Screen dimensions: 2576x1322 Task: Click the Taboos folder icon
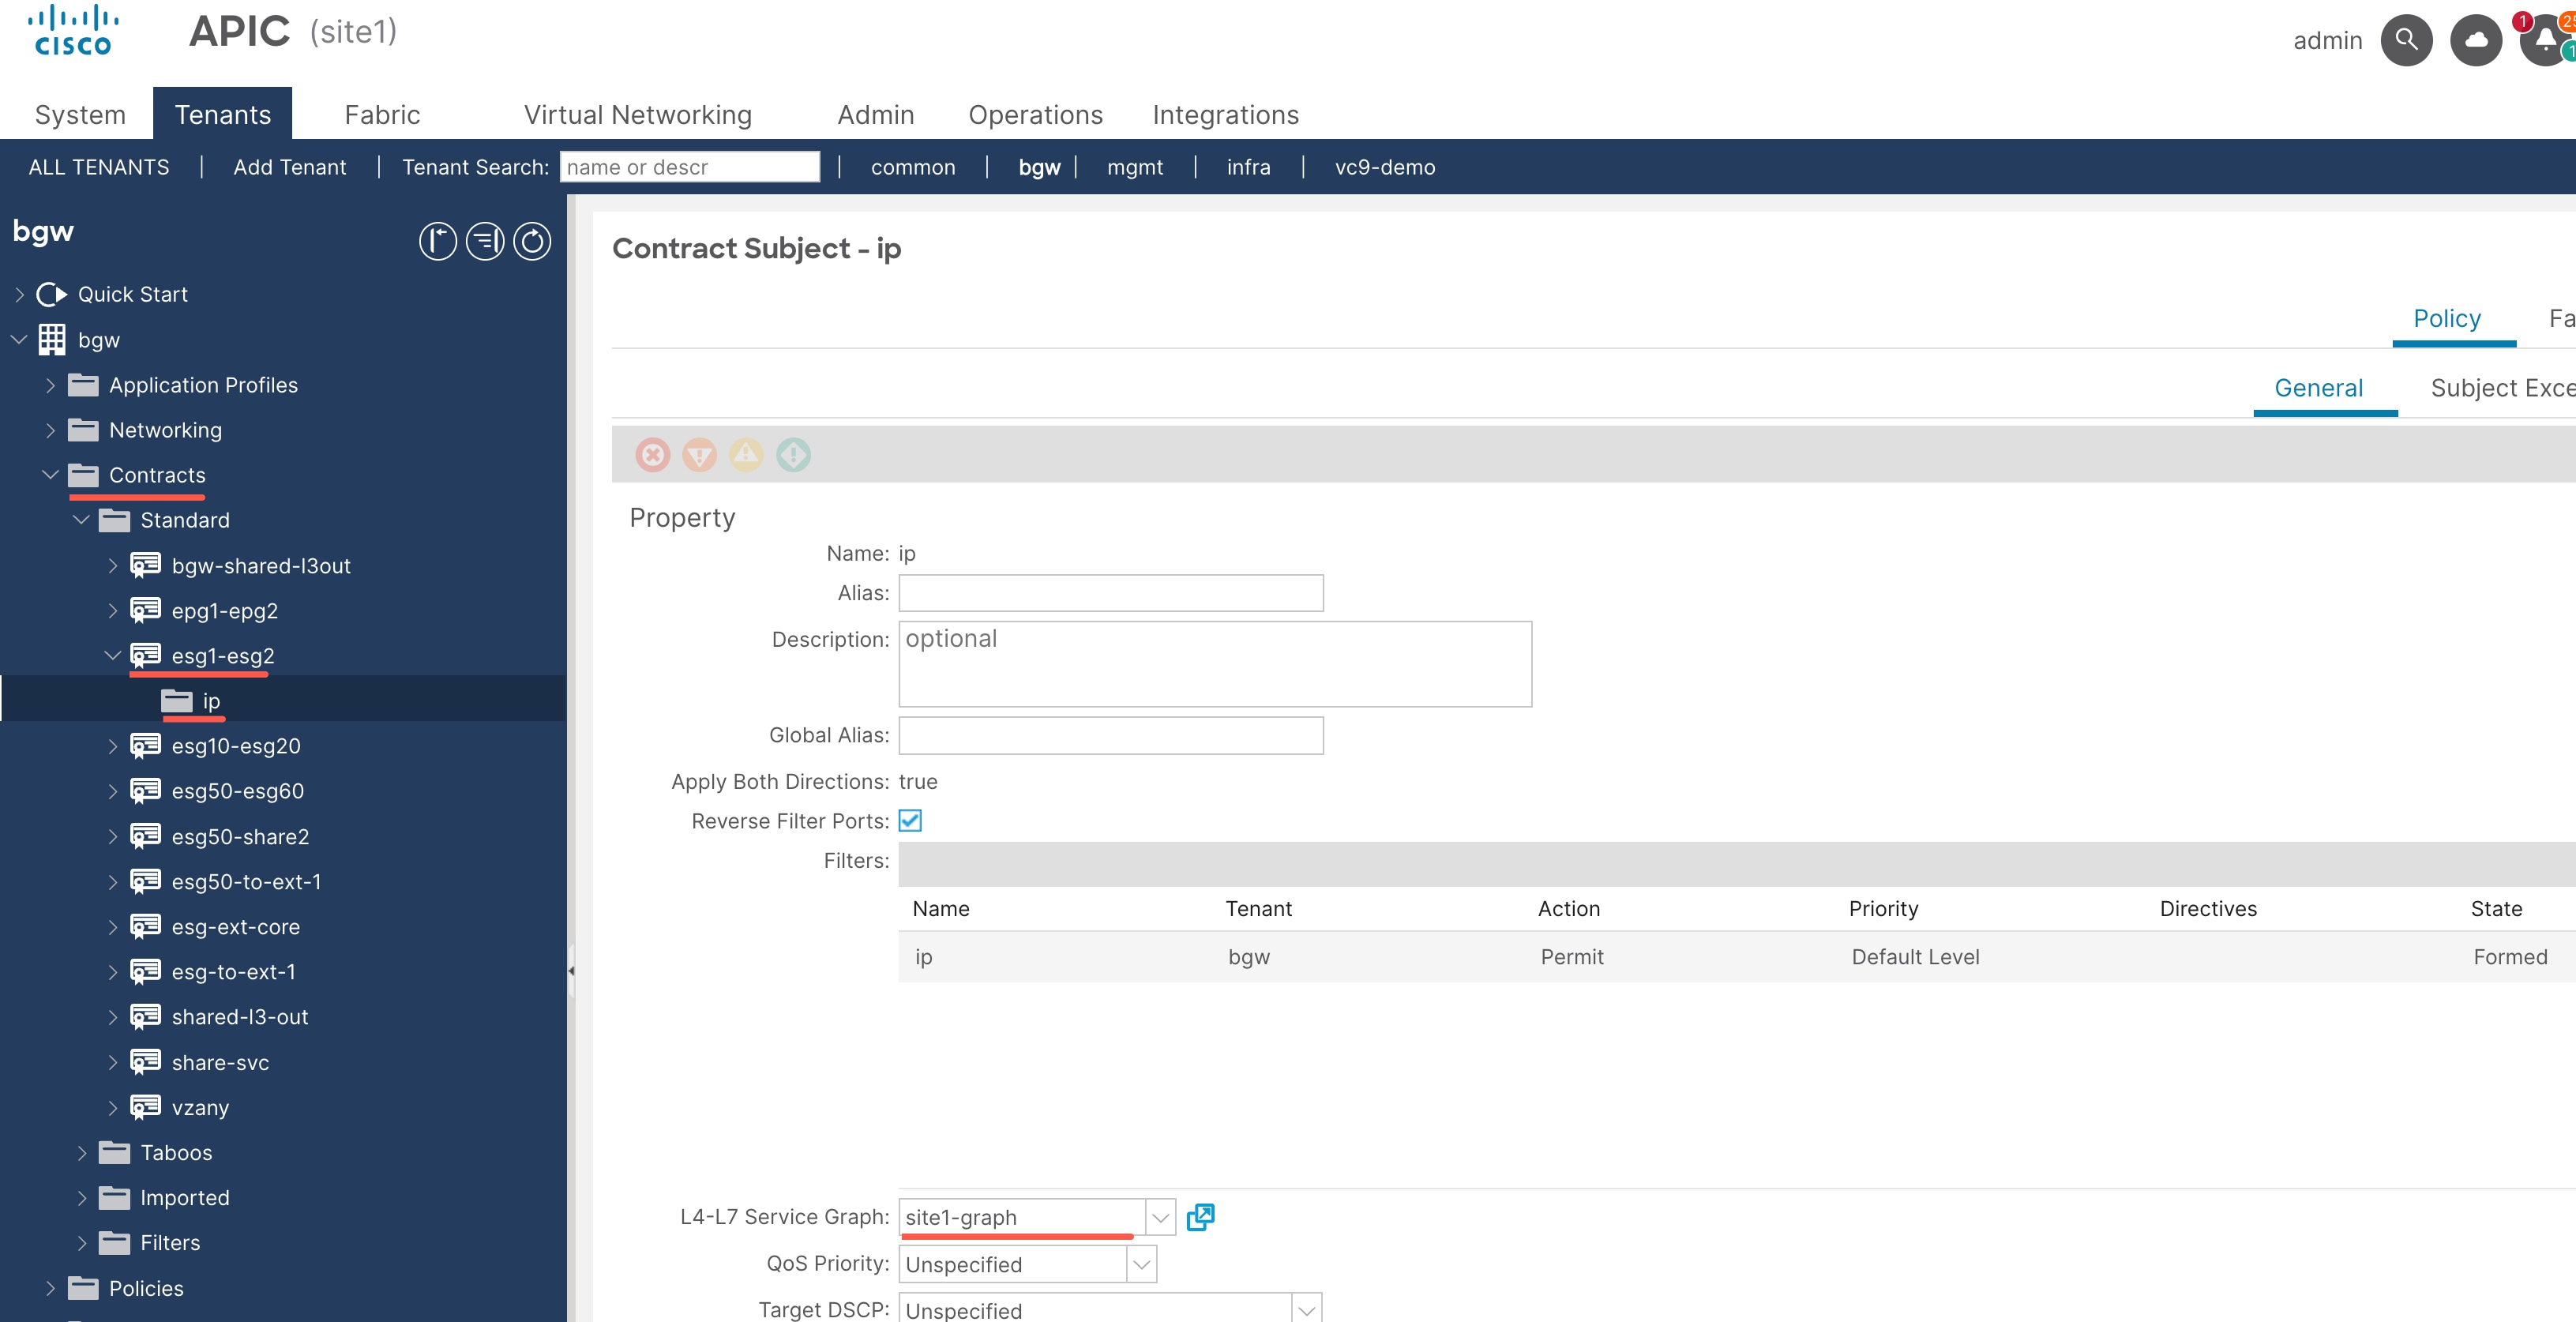114,1152
